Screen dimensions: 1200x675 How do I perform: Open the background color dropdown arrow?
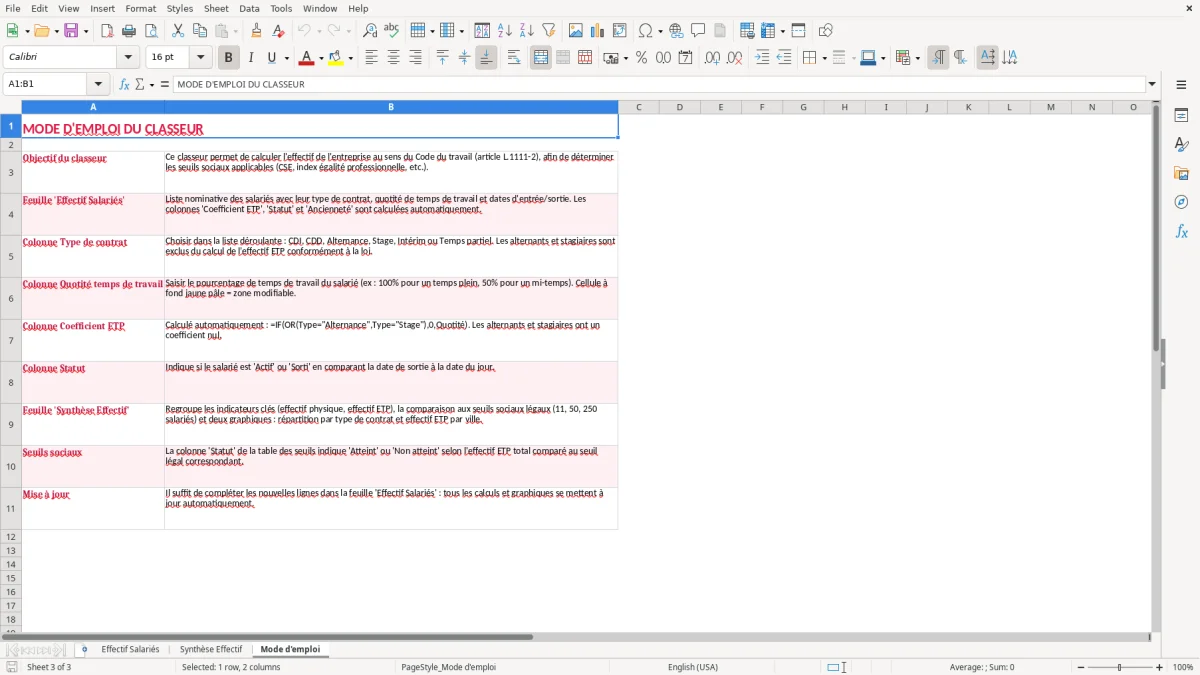350,58
